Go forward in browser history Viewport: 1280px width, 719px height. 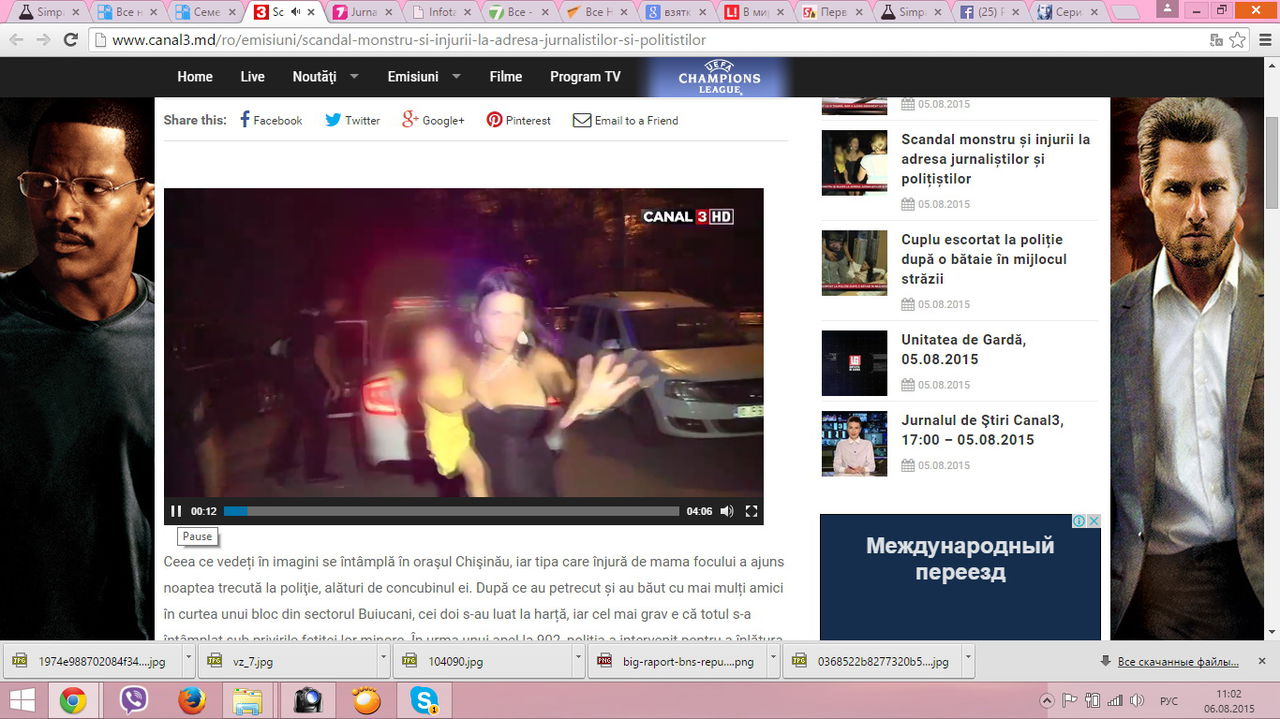pos(43,40)
